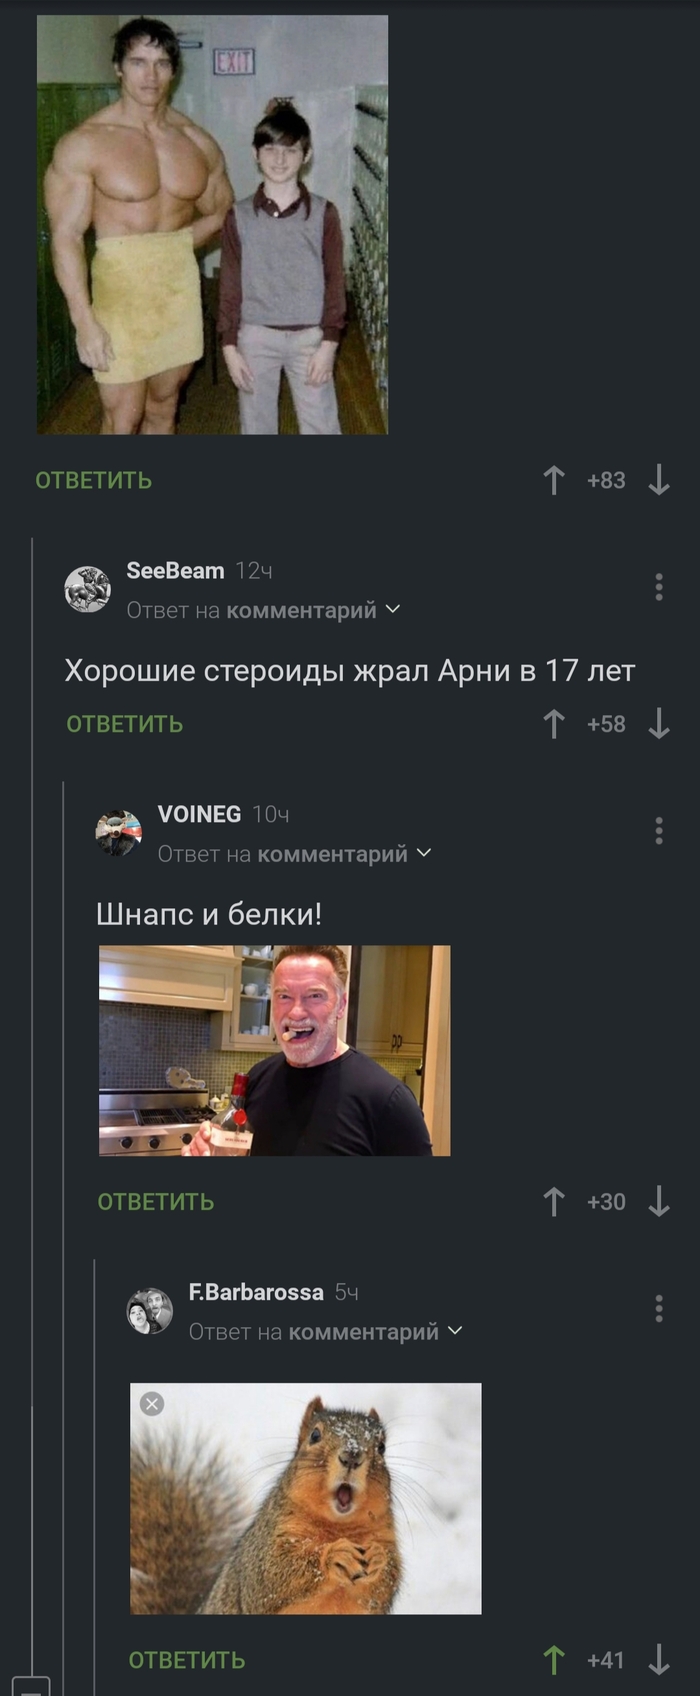The height and width of the screenshot is (1696, 700).
Task: Open SeeBeam's profile avatar
Action: click(88, 589)
